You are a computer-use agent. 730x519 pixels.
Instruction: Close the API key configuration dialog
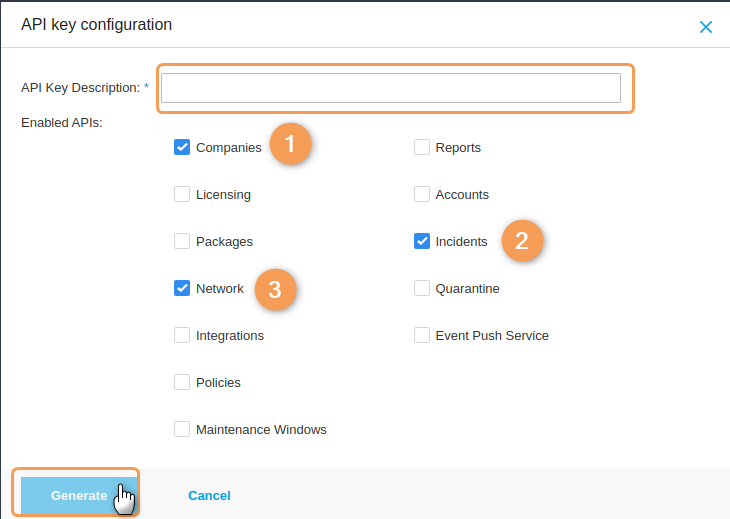tap(706, 27)
